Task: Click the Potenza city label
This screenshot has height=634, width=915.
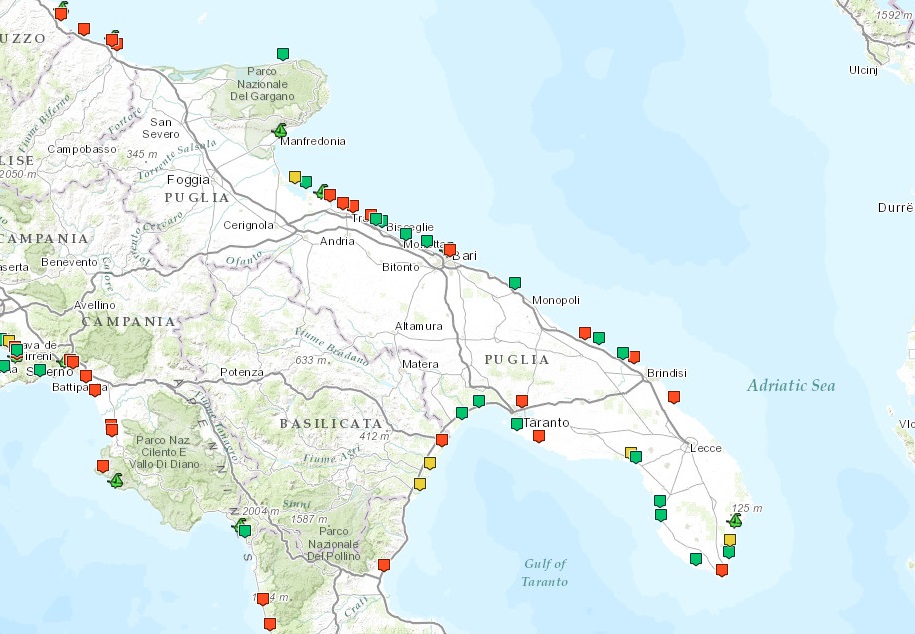Action: [242, 372]
